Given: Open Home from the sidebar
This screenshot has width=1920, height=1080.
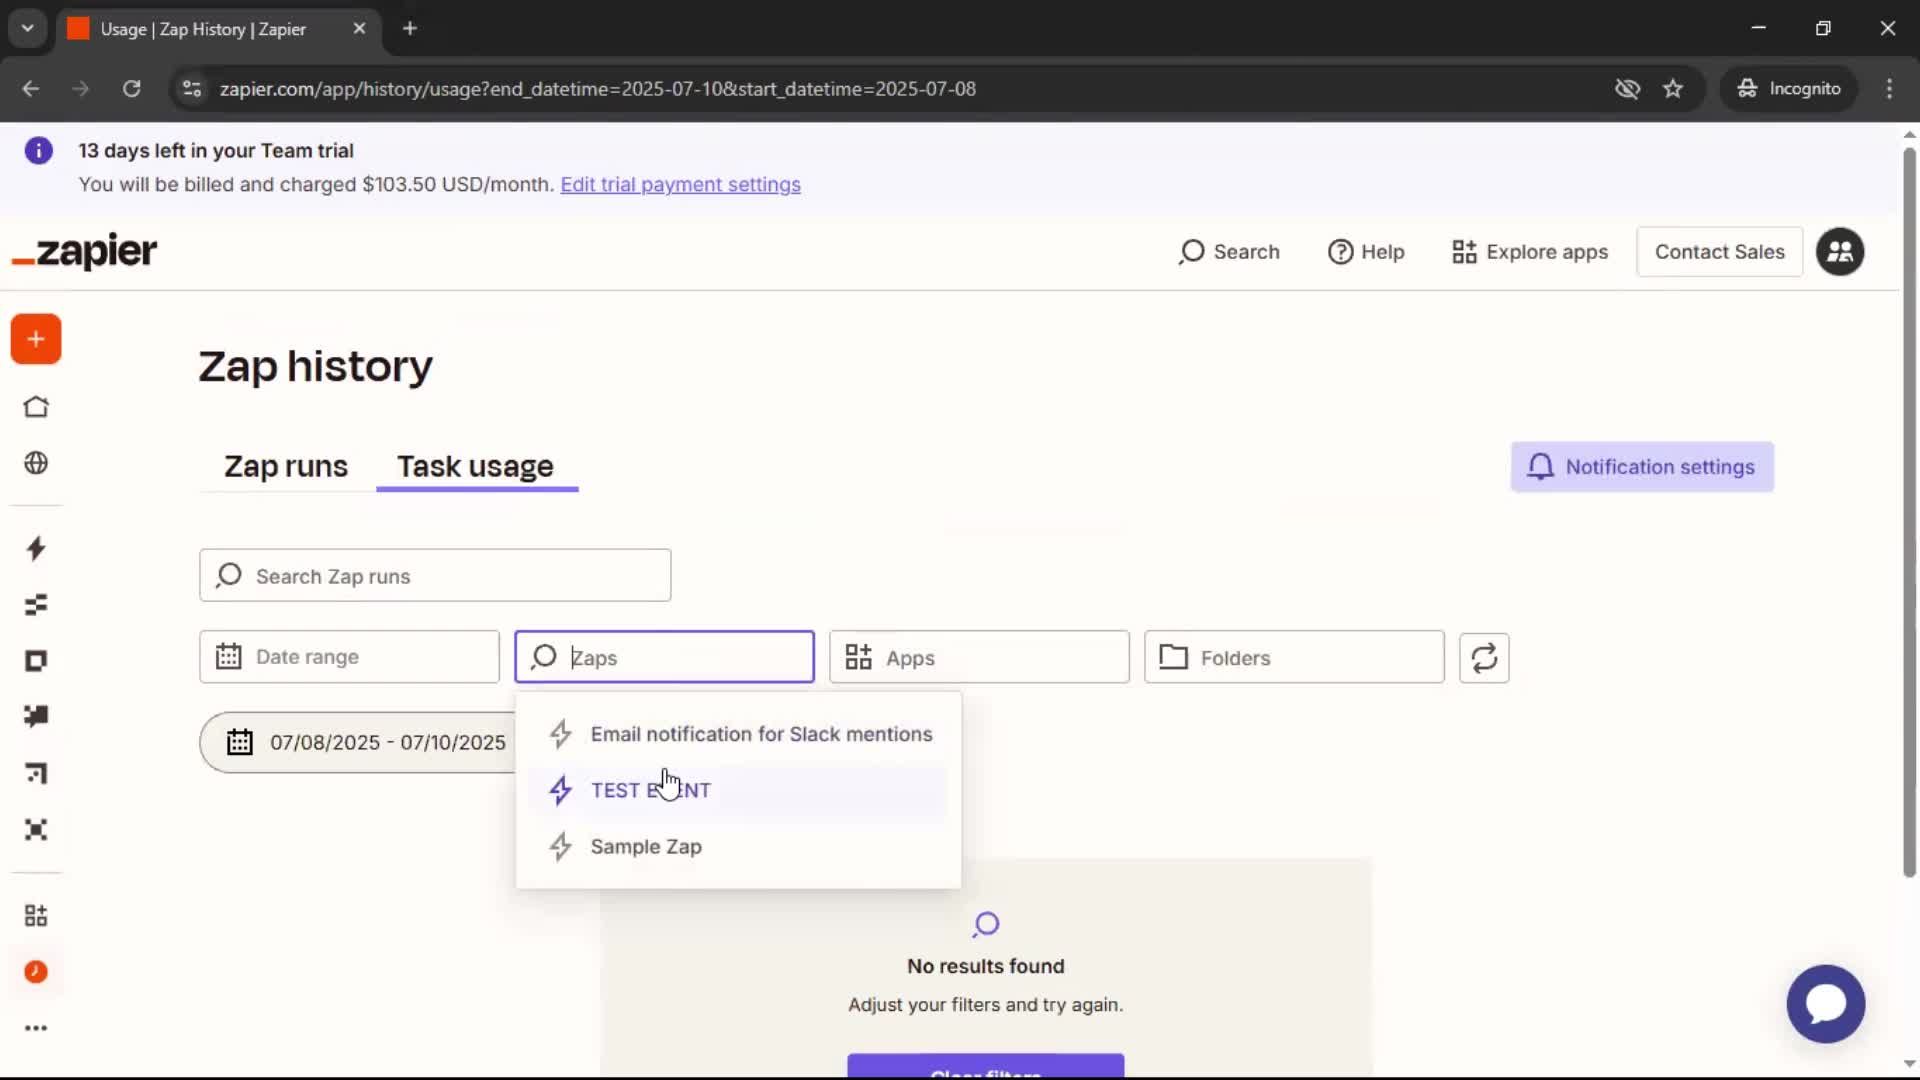Looking at the screenshot, I should point(36,407).
